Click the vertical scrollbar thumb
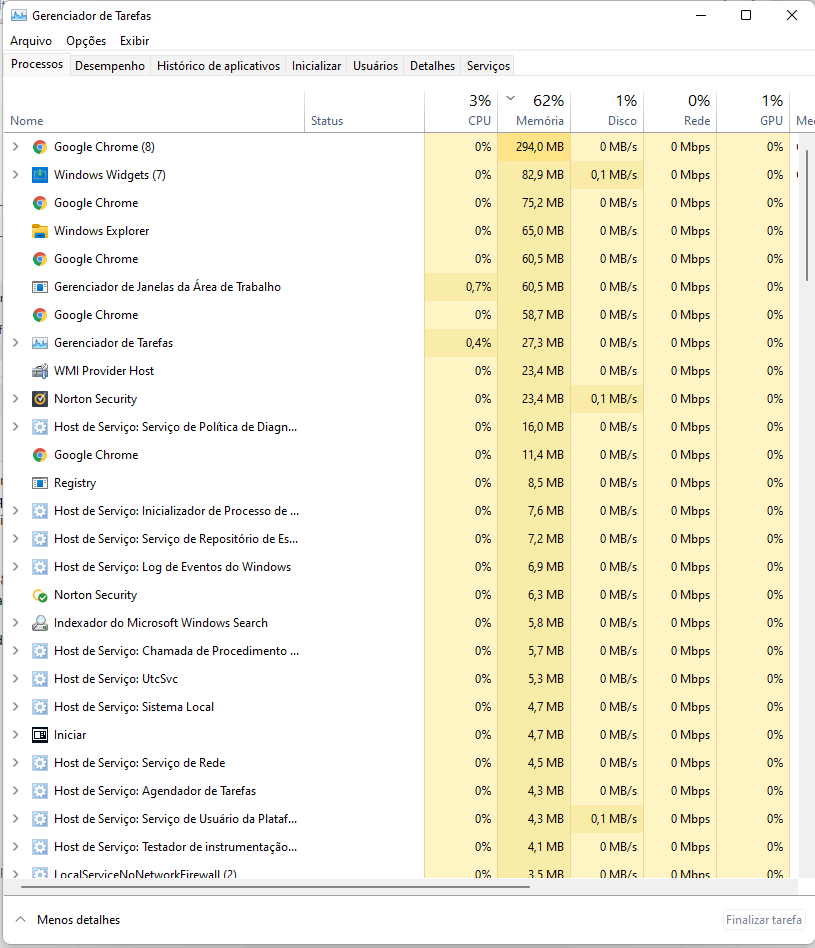815x948 pixels. click(x=807, y=215)
